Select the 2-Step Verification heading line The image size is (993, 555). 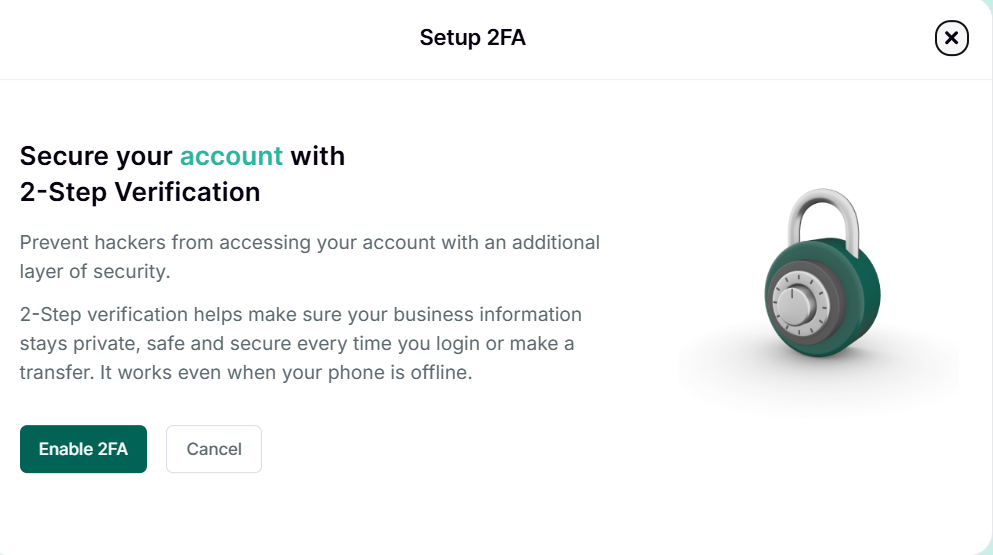(140, 192)
